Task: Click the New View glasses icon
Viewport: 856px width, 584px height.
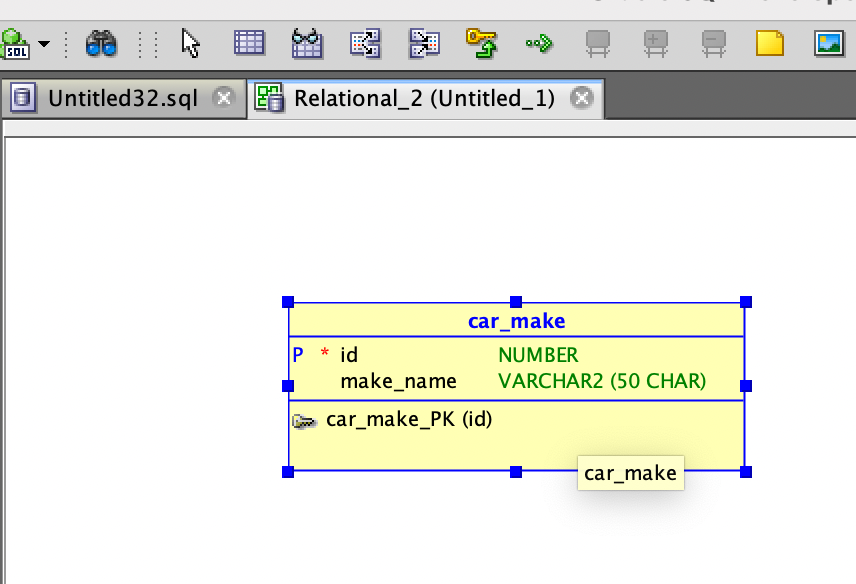Action: (x=307, y=43)
